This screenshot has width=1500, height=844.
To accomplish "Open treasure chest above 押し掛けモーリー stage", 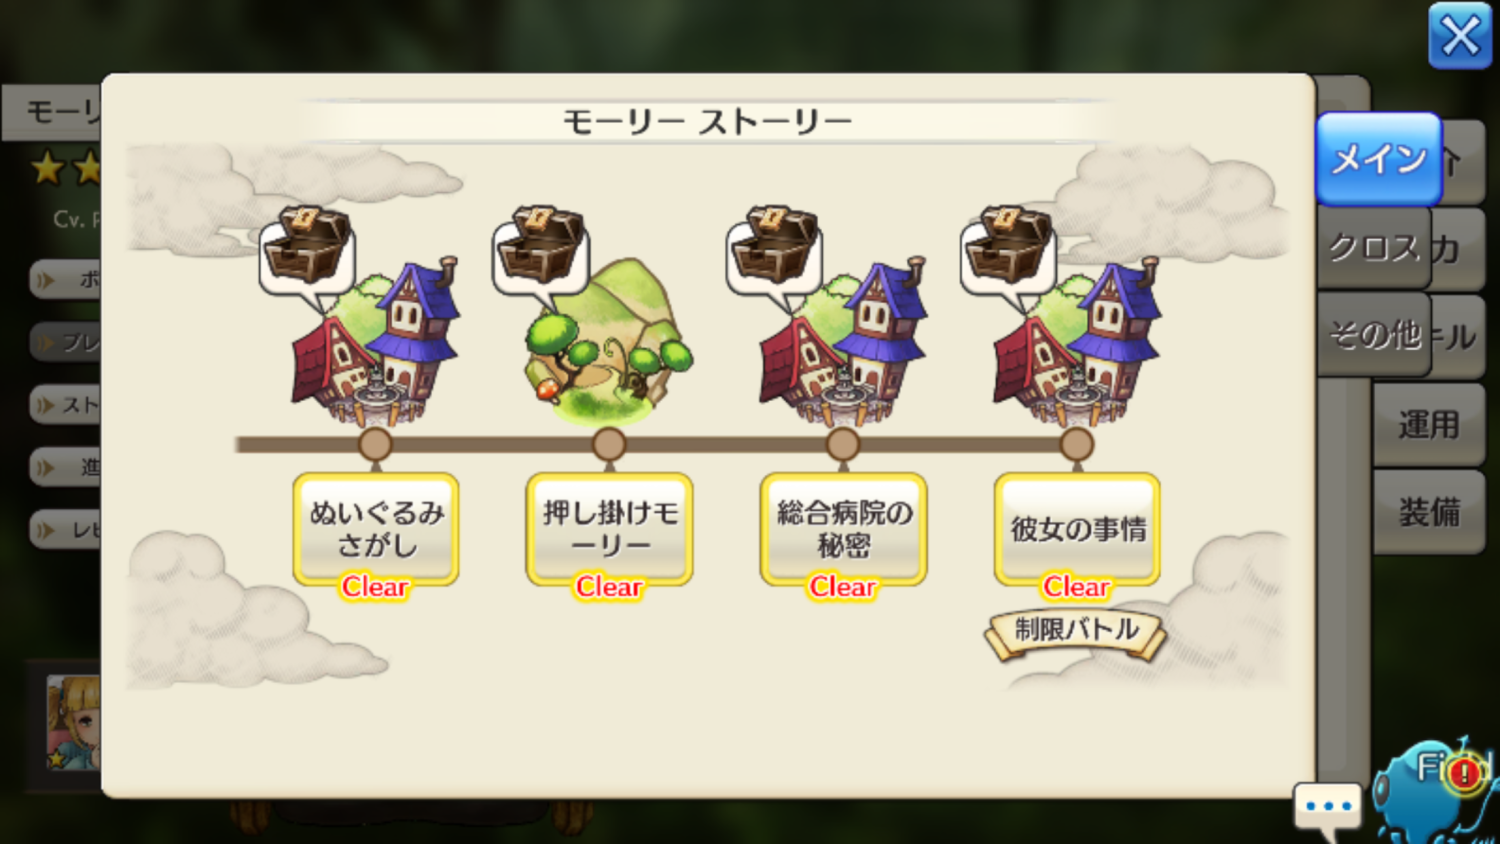I will [x=541, y=250].
